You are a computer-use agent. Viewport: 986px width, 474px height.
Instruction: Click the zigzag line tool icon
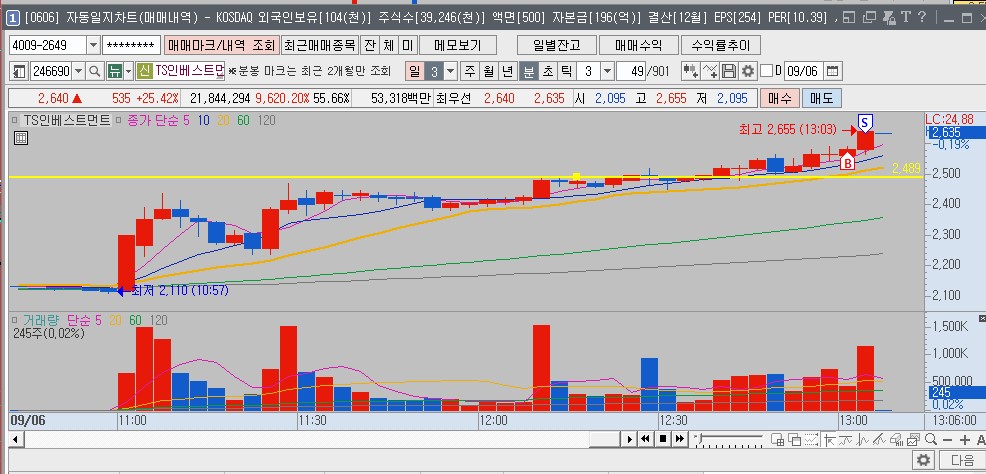(x=863, y=439)
